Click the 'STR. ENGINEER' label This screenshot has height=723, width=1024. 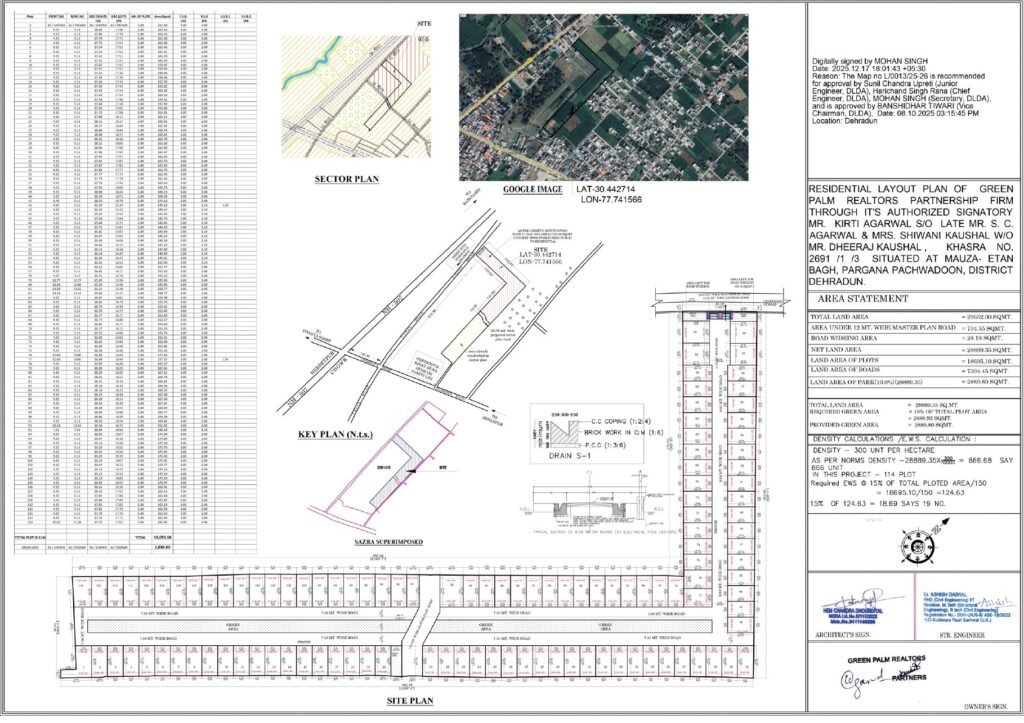pyautogui.click(x=961, y=635)
